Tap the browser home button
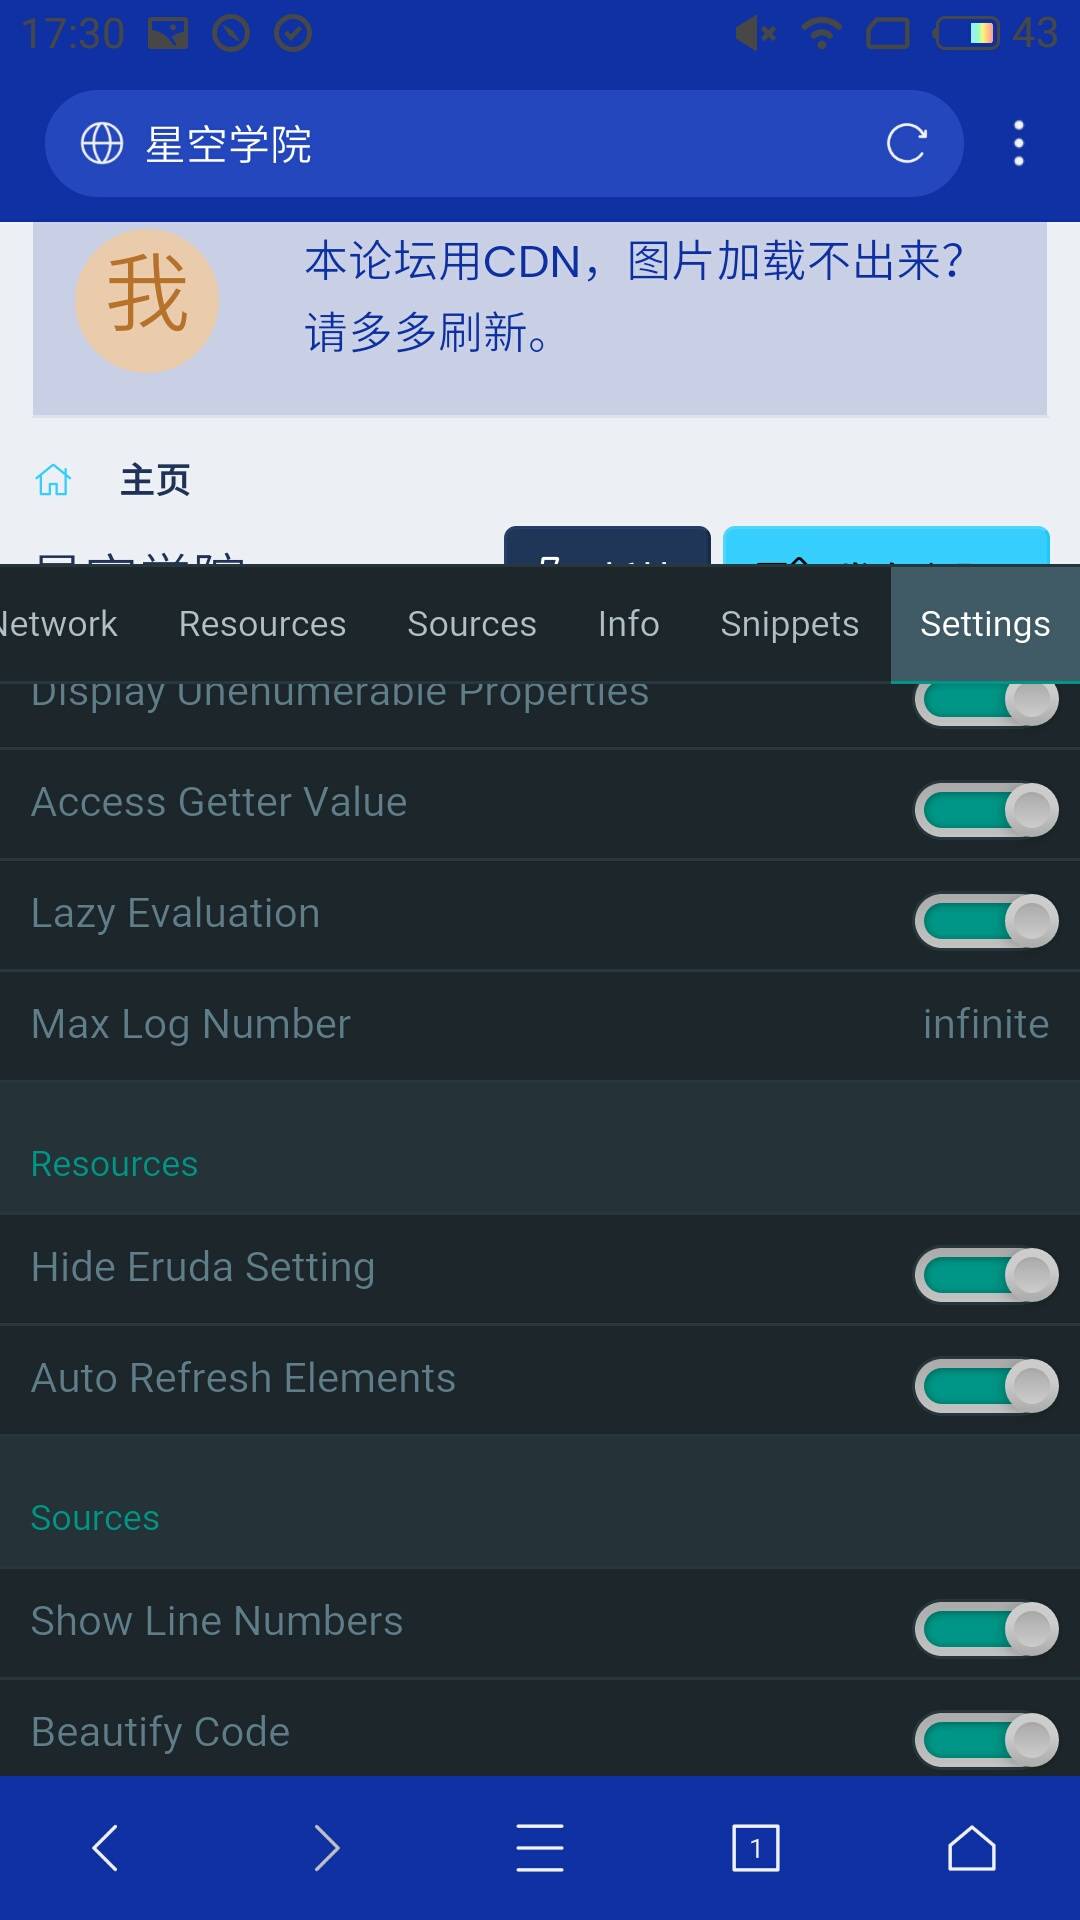This screenshot has height=1920, width=1080. pos(971,1847)
